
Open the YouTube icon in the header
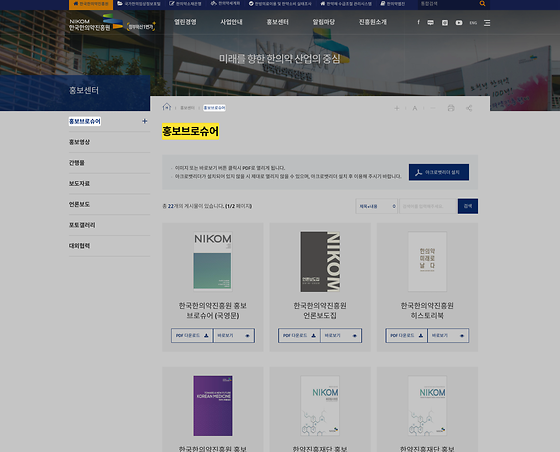click(x=459, y=23)
